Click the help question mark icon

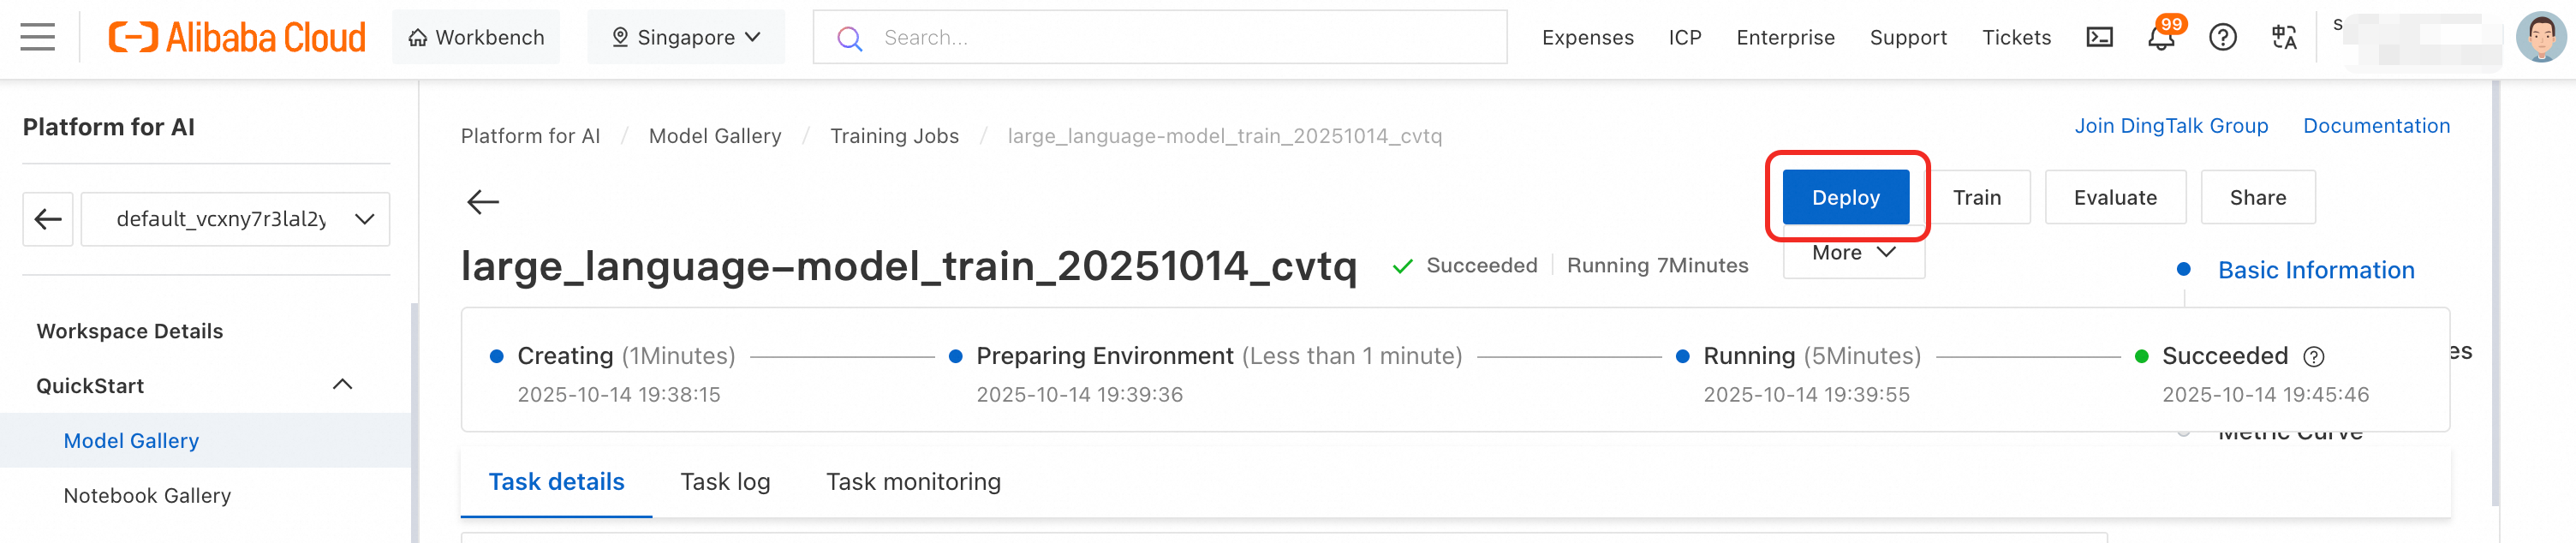2222,38
